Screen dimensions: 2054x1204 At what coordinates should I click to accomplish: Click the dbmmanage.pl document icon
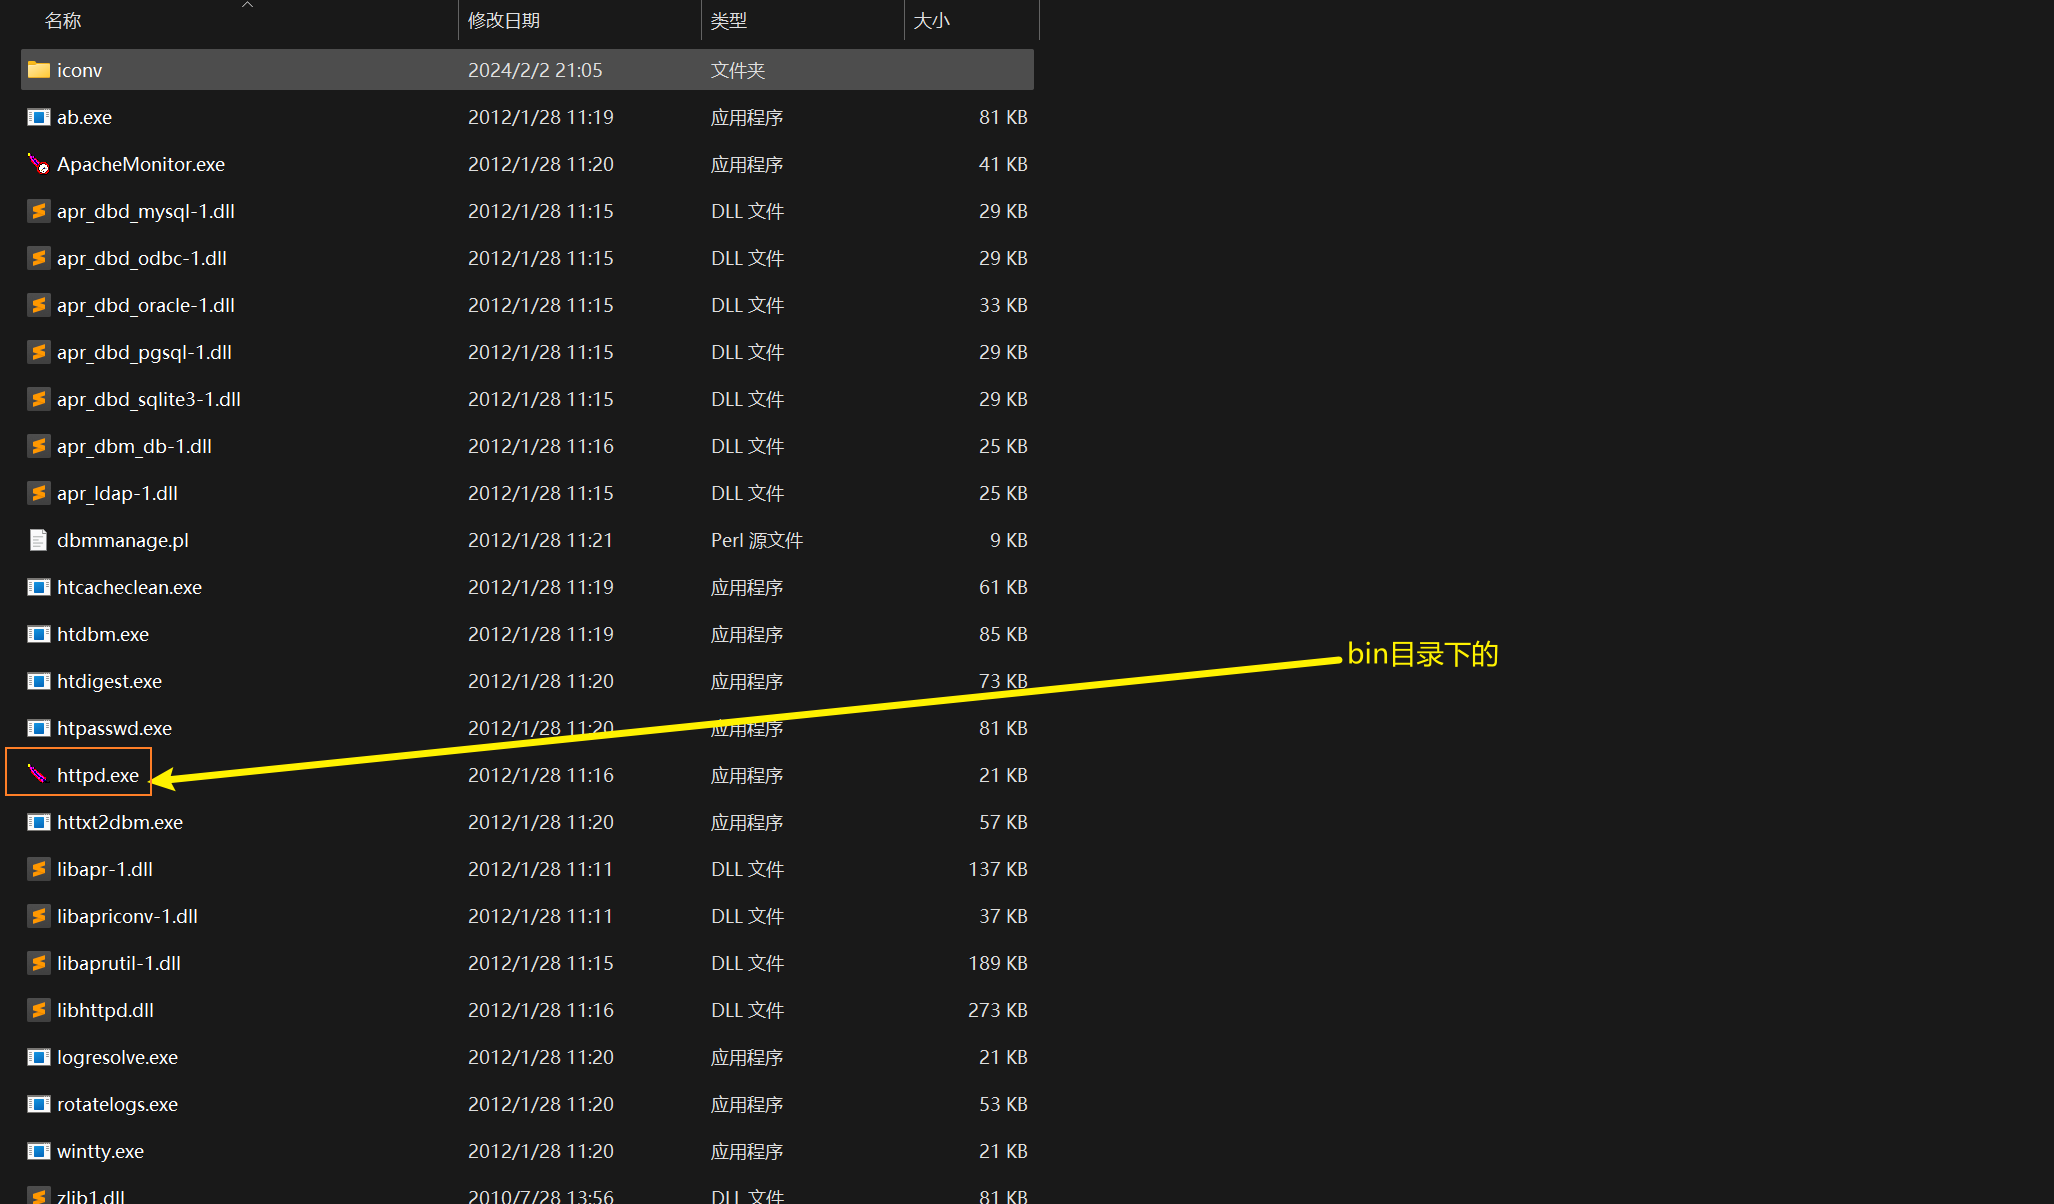38,540
